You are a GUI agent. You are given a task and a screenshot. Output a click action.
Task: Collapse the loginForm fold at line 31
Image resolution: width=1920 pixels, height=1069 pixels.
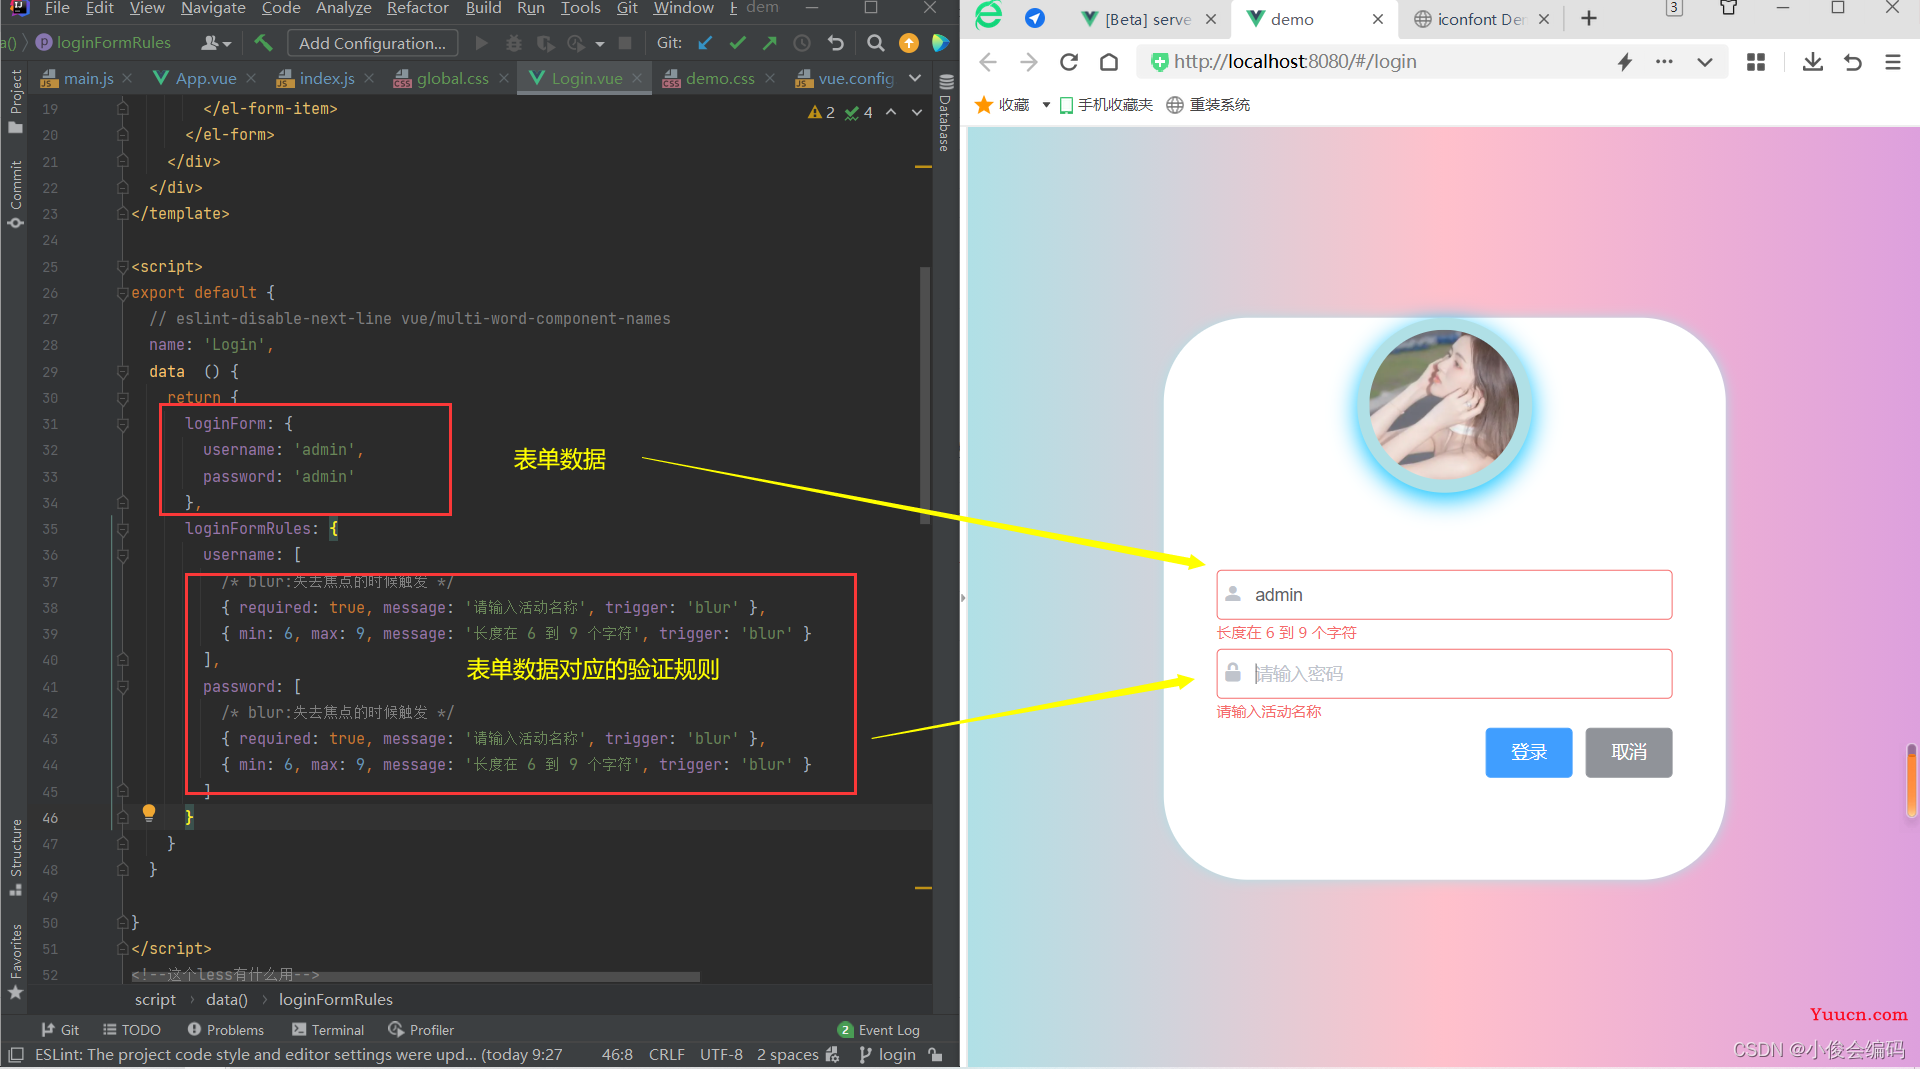(x=122, y=424)
